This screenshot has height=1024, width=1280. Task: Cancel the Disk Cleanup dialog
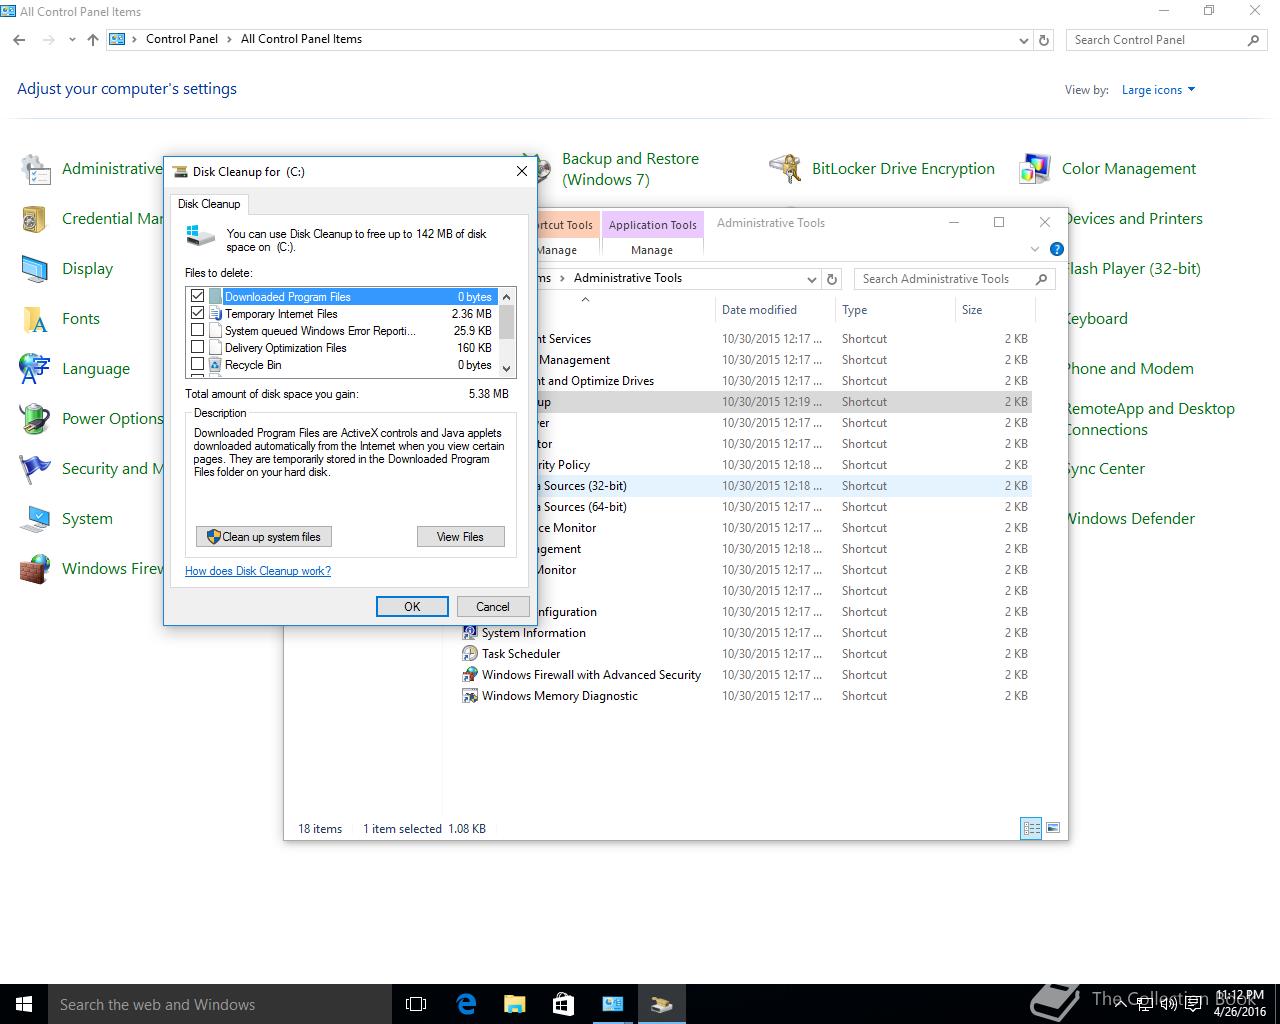click(493, 607)
